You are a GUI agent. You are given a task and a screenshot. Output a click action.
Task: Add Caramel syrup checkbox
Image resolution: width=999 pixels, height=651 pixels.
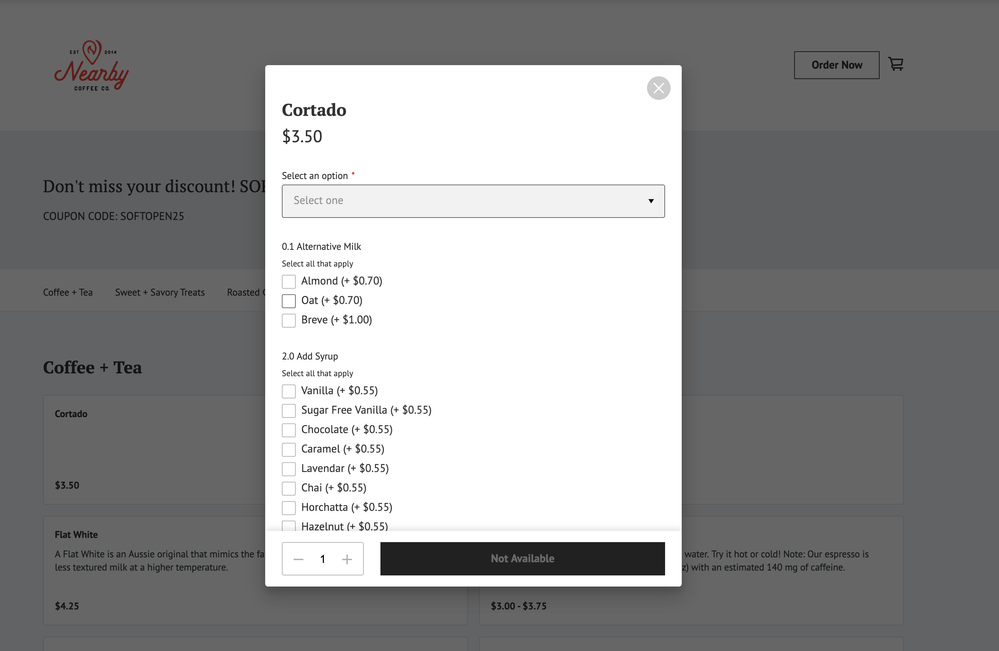[289, 450]
